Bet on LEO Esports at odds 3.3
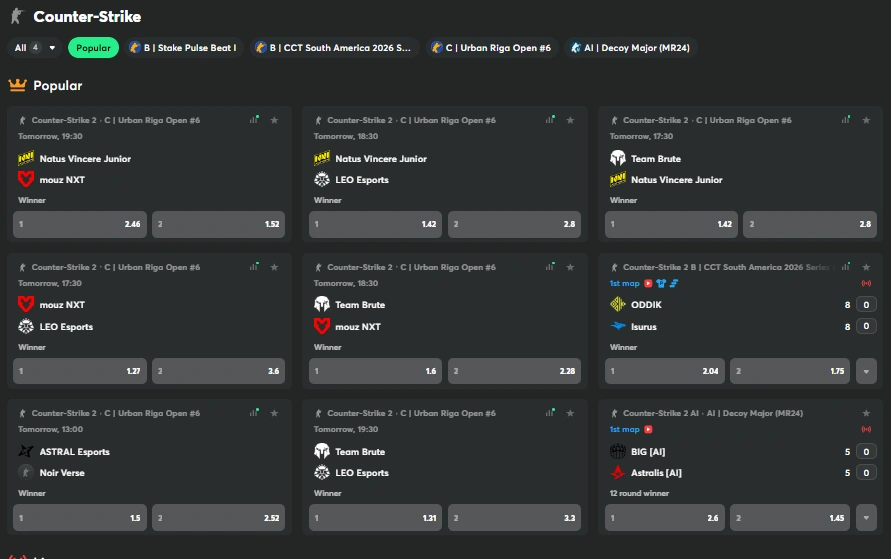Screen dimensions: 891x559 coord(515,518)
